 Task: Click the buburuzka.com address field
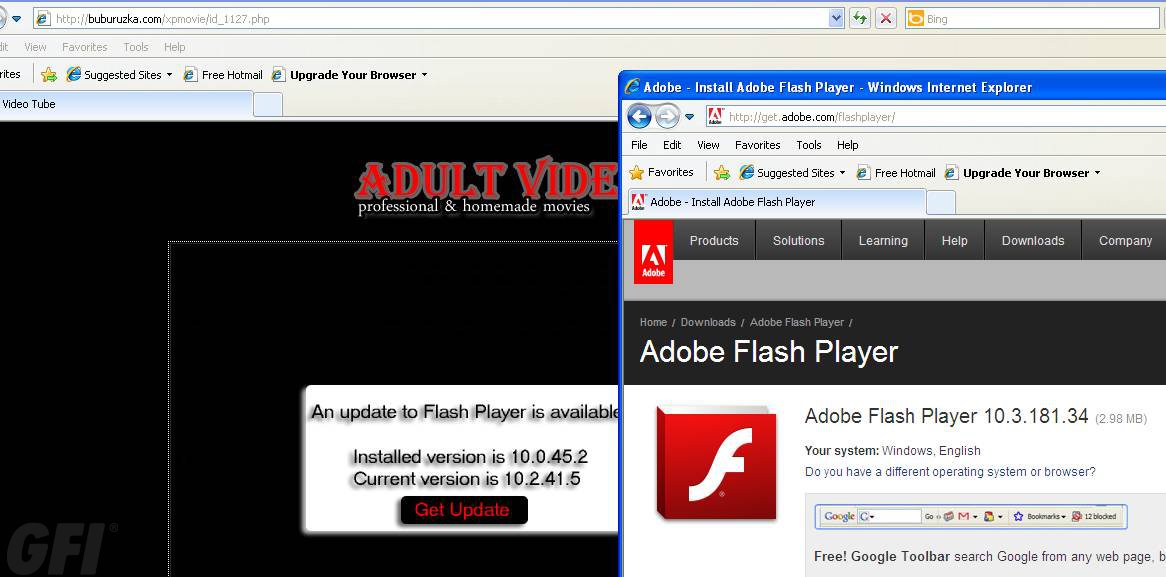(x=439, y=19)
